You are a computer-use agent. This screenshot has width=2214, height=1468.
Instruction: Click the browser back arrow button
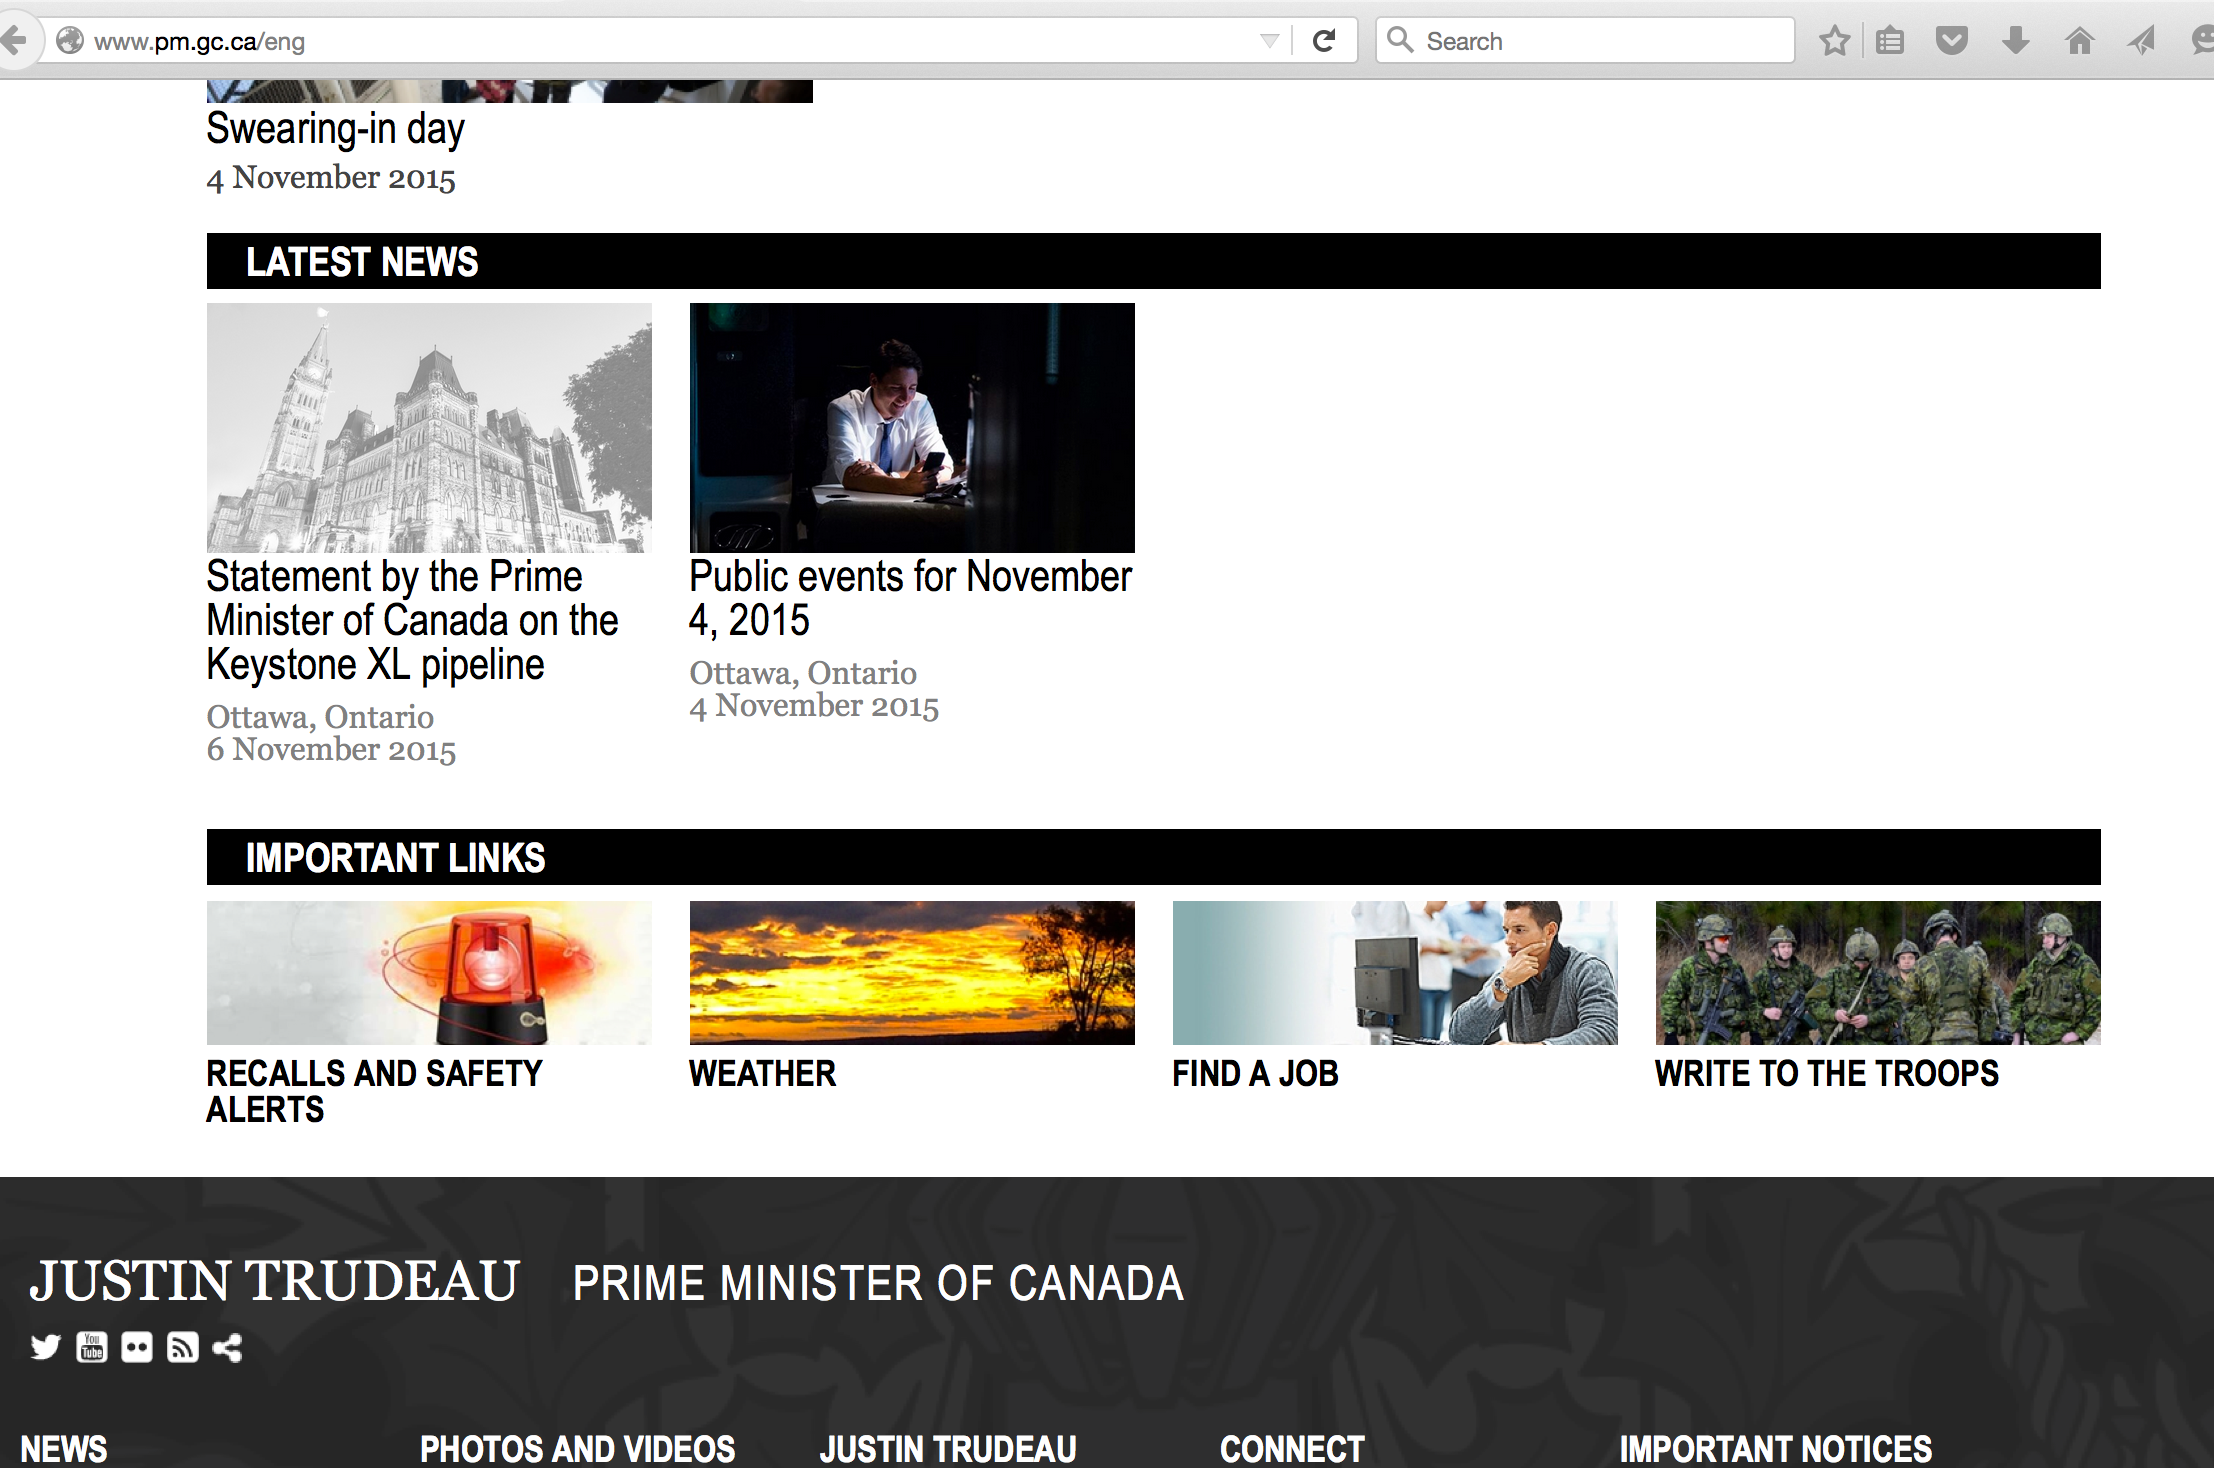tap(14, 41)
